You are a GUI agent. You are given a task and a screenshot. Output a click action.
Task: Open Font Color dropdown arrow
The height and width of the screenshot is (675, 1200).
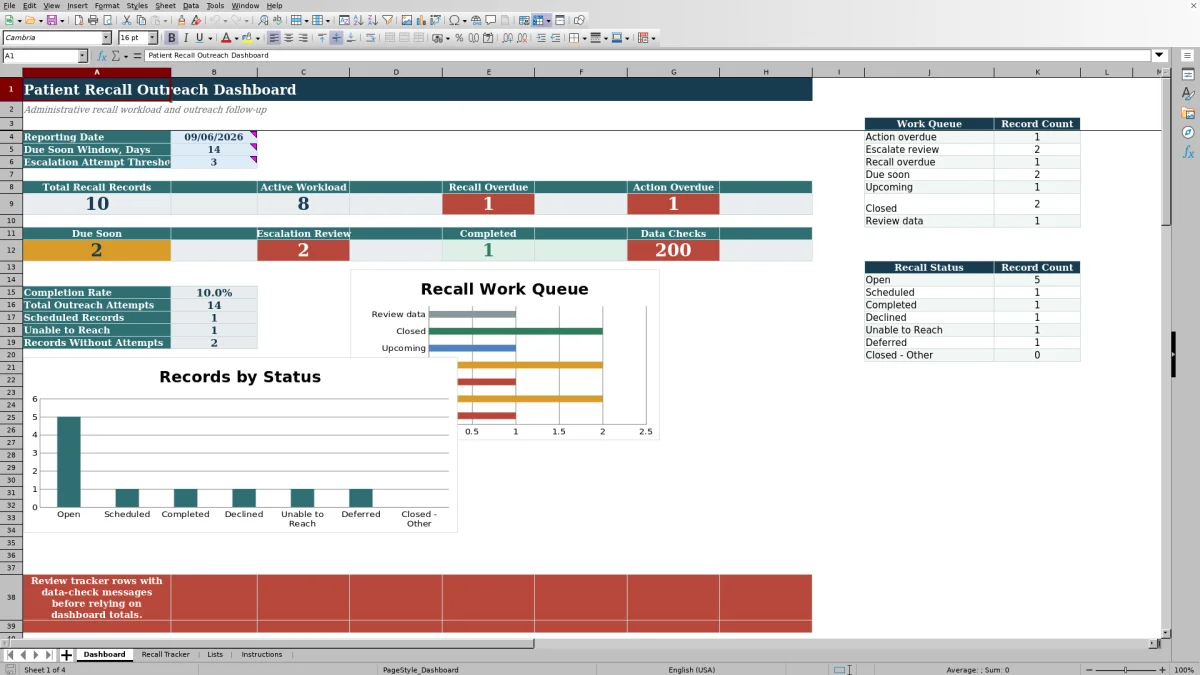236,39
